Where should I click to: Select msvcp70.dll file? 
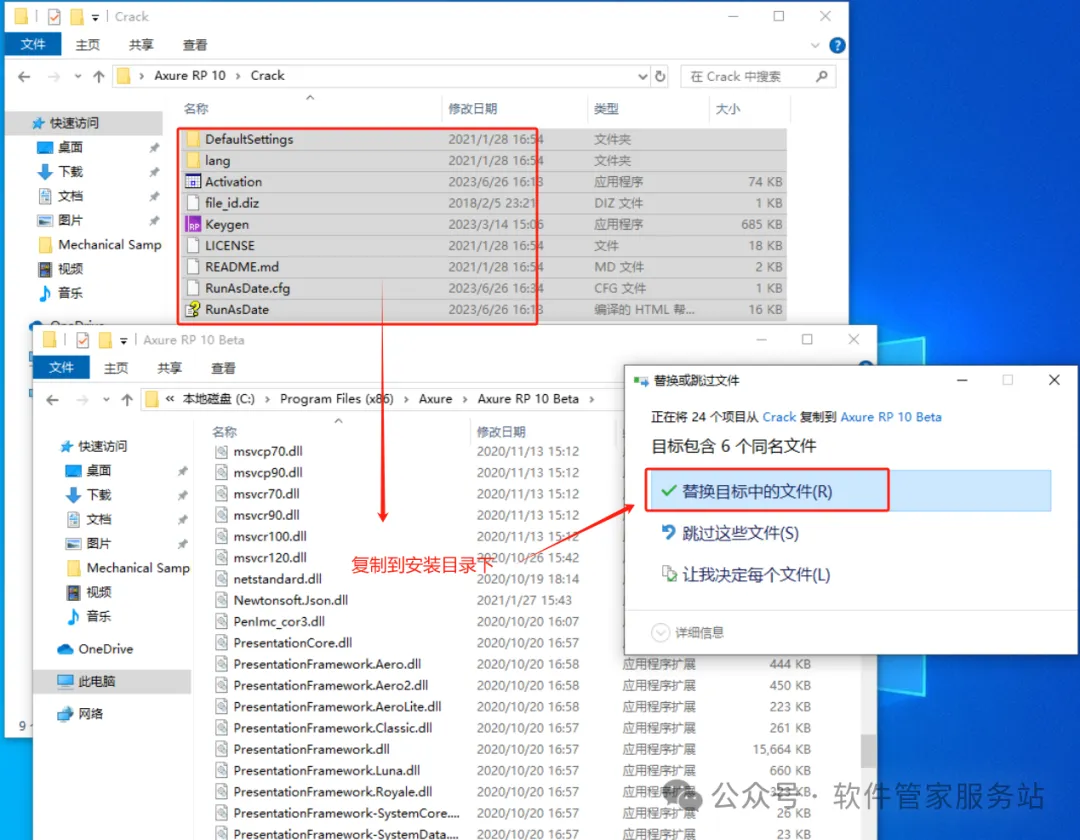click(268, 452)
